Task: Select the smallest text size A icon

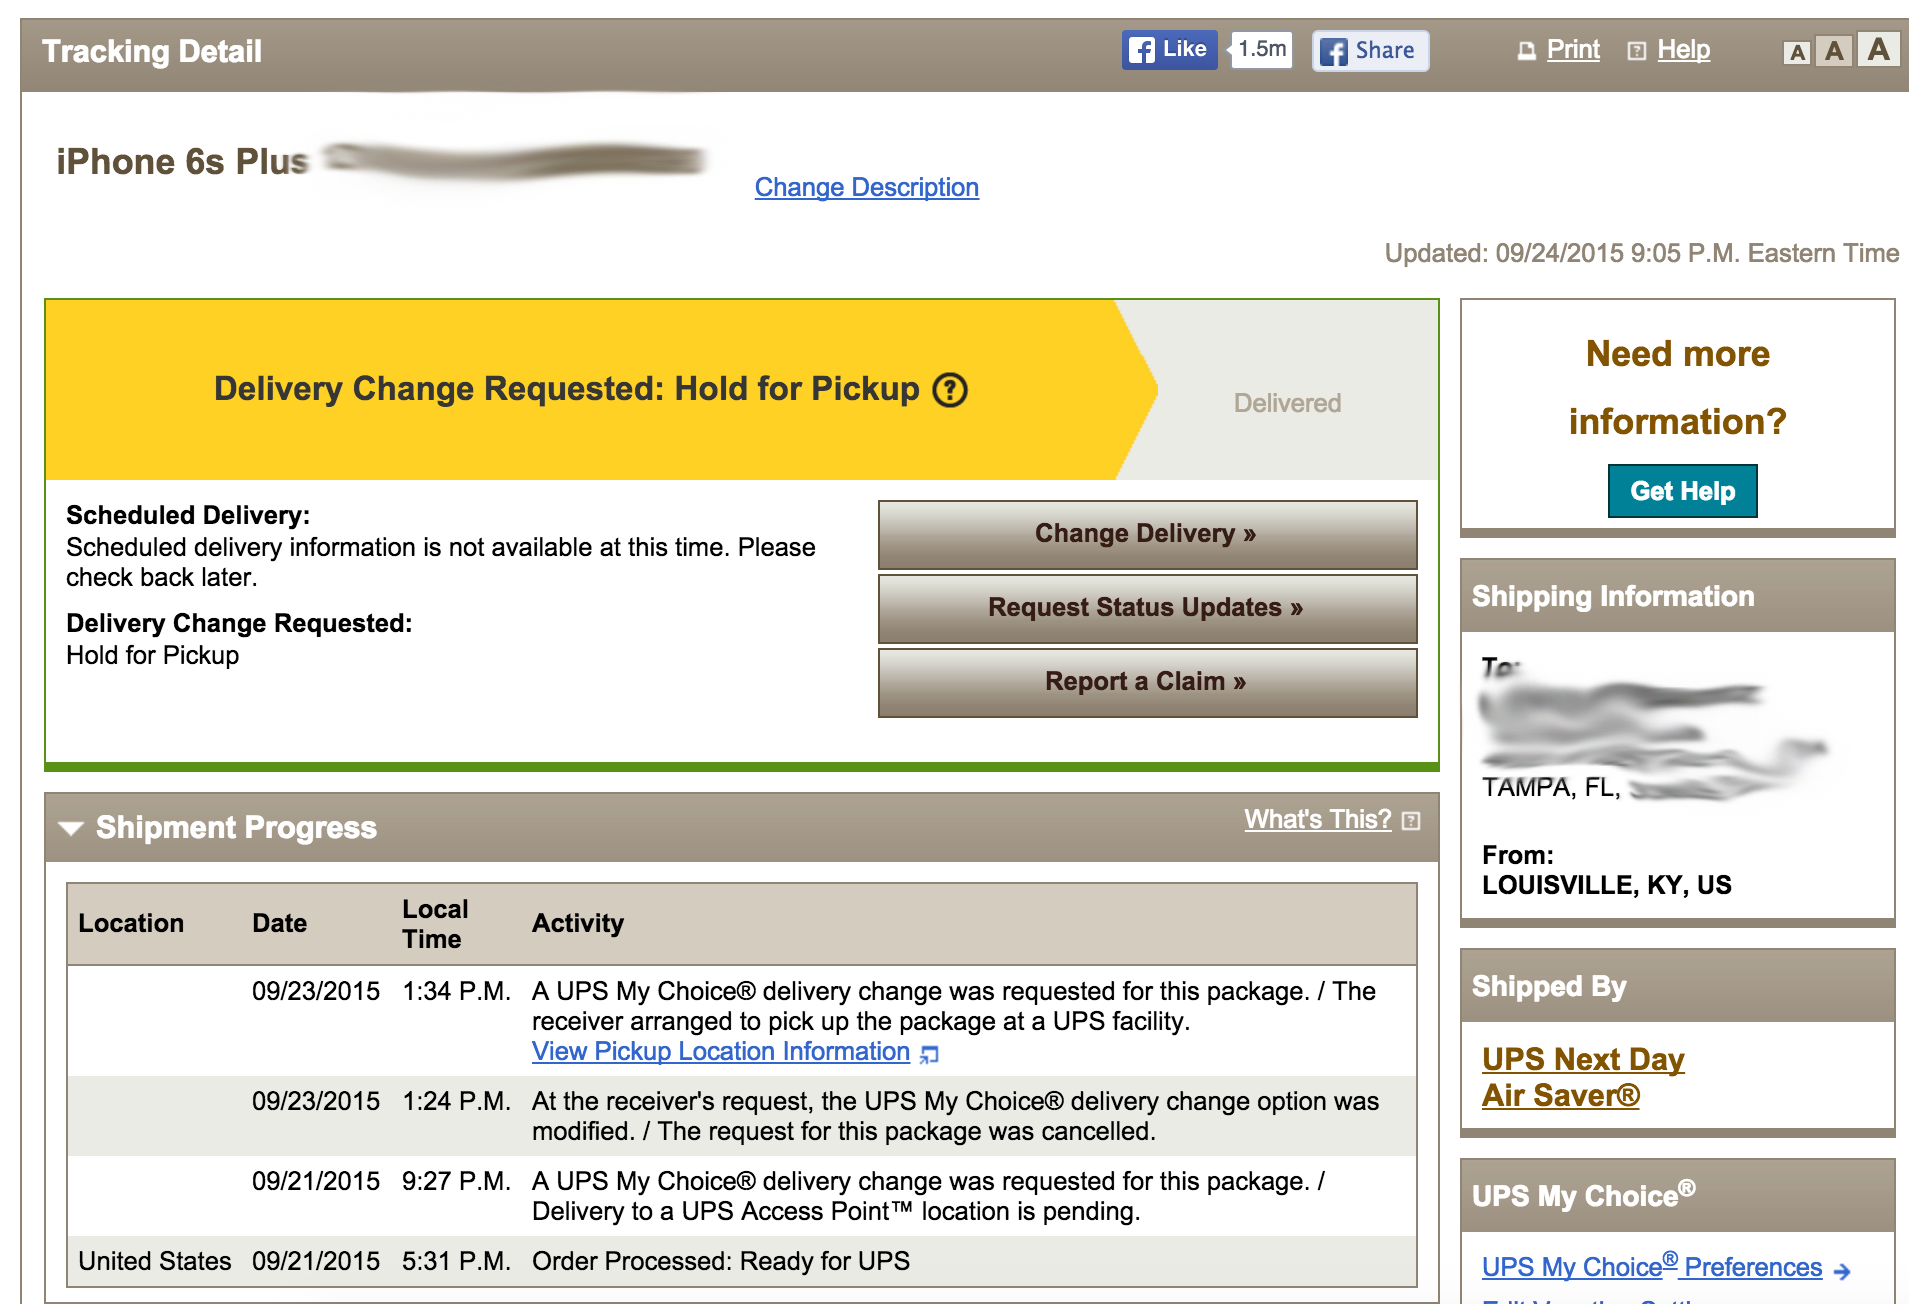Action: (1797, 53)
